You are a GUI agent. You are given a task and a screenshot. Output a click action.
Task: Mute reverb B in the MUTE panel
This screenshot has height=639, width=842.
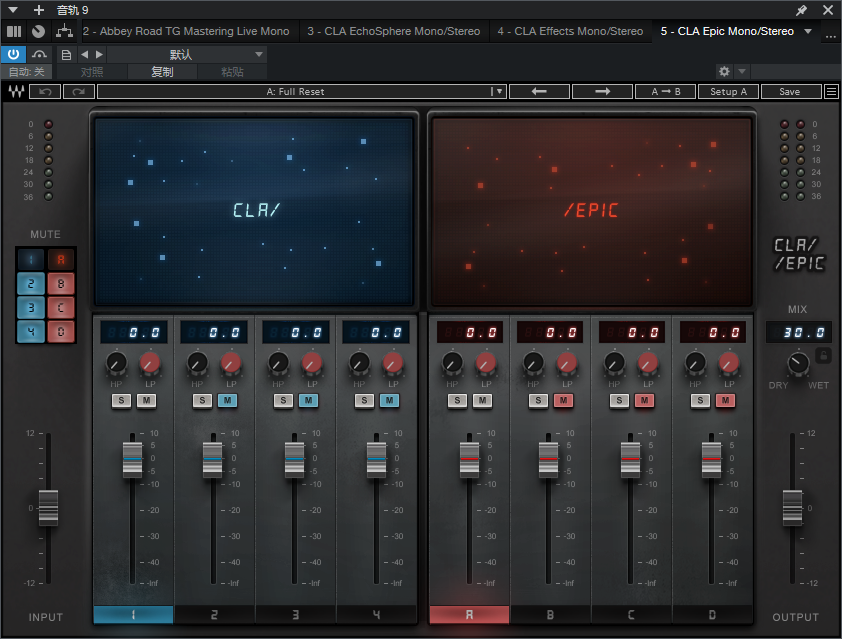point(61,284)
